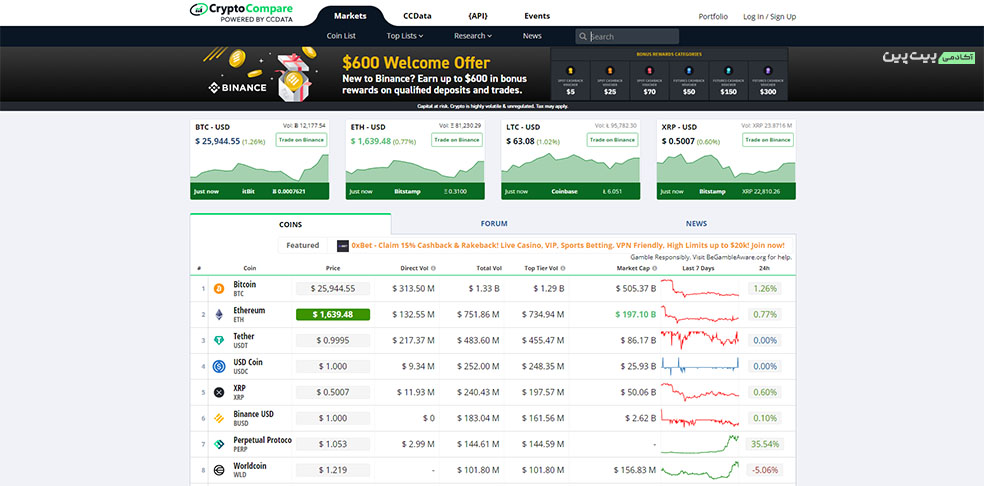Click the CryptoCompare logo
Viewport: 984px width, 486px height.
(241, 13)
